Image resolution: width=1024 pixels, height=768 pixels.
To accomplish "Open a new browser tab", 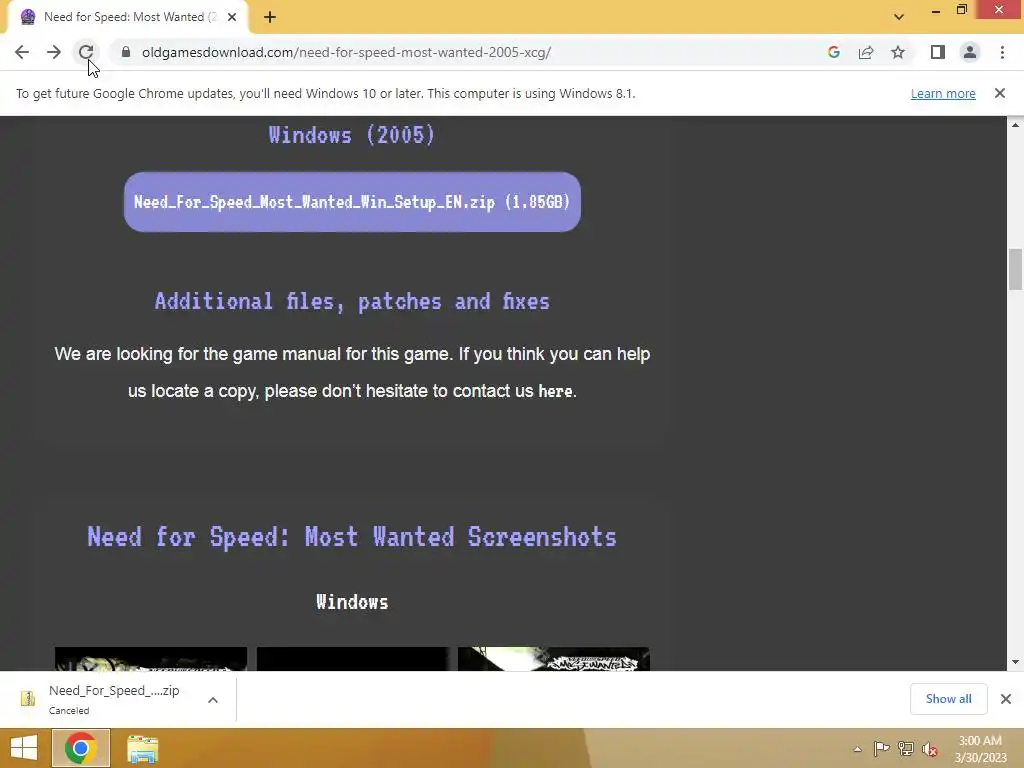I will coord(270,17).
